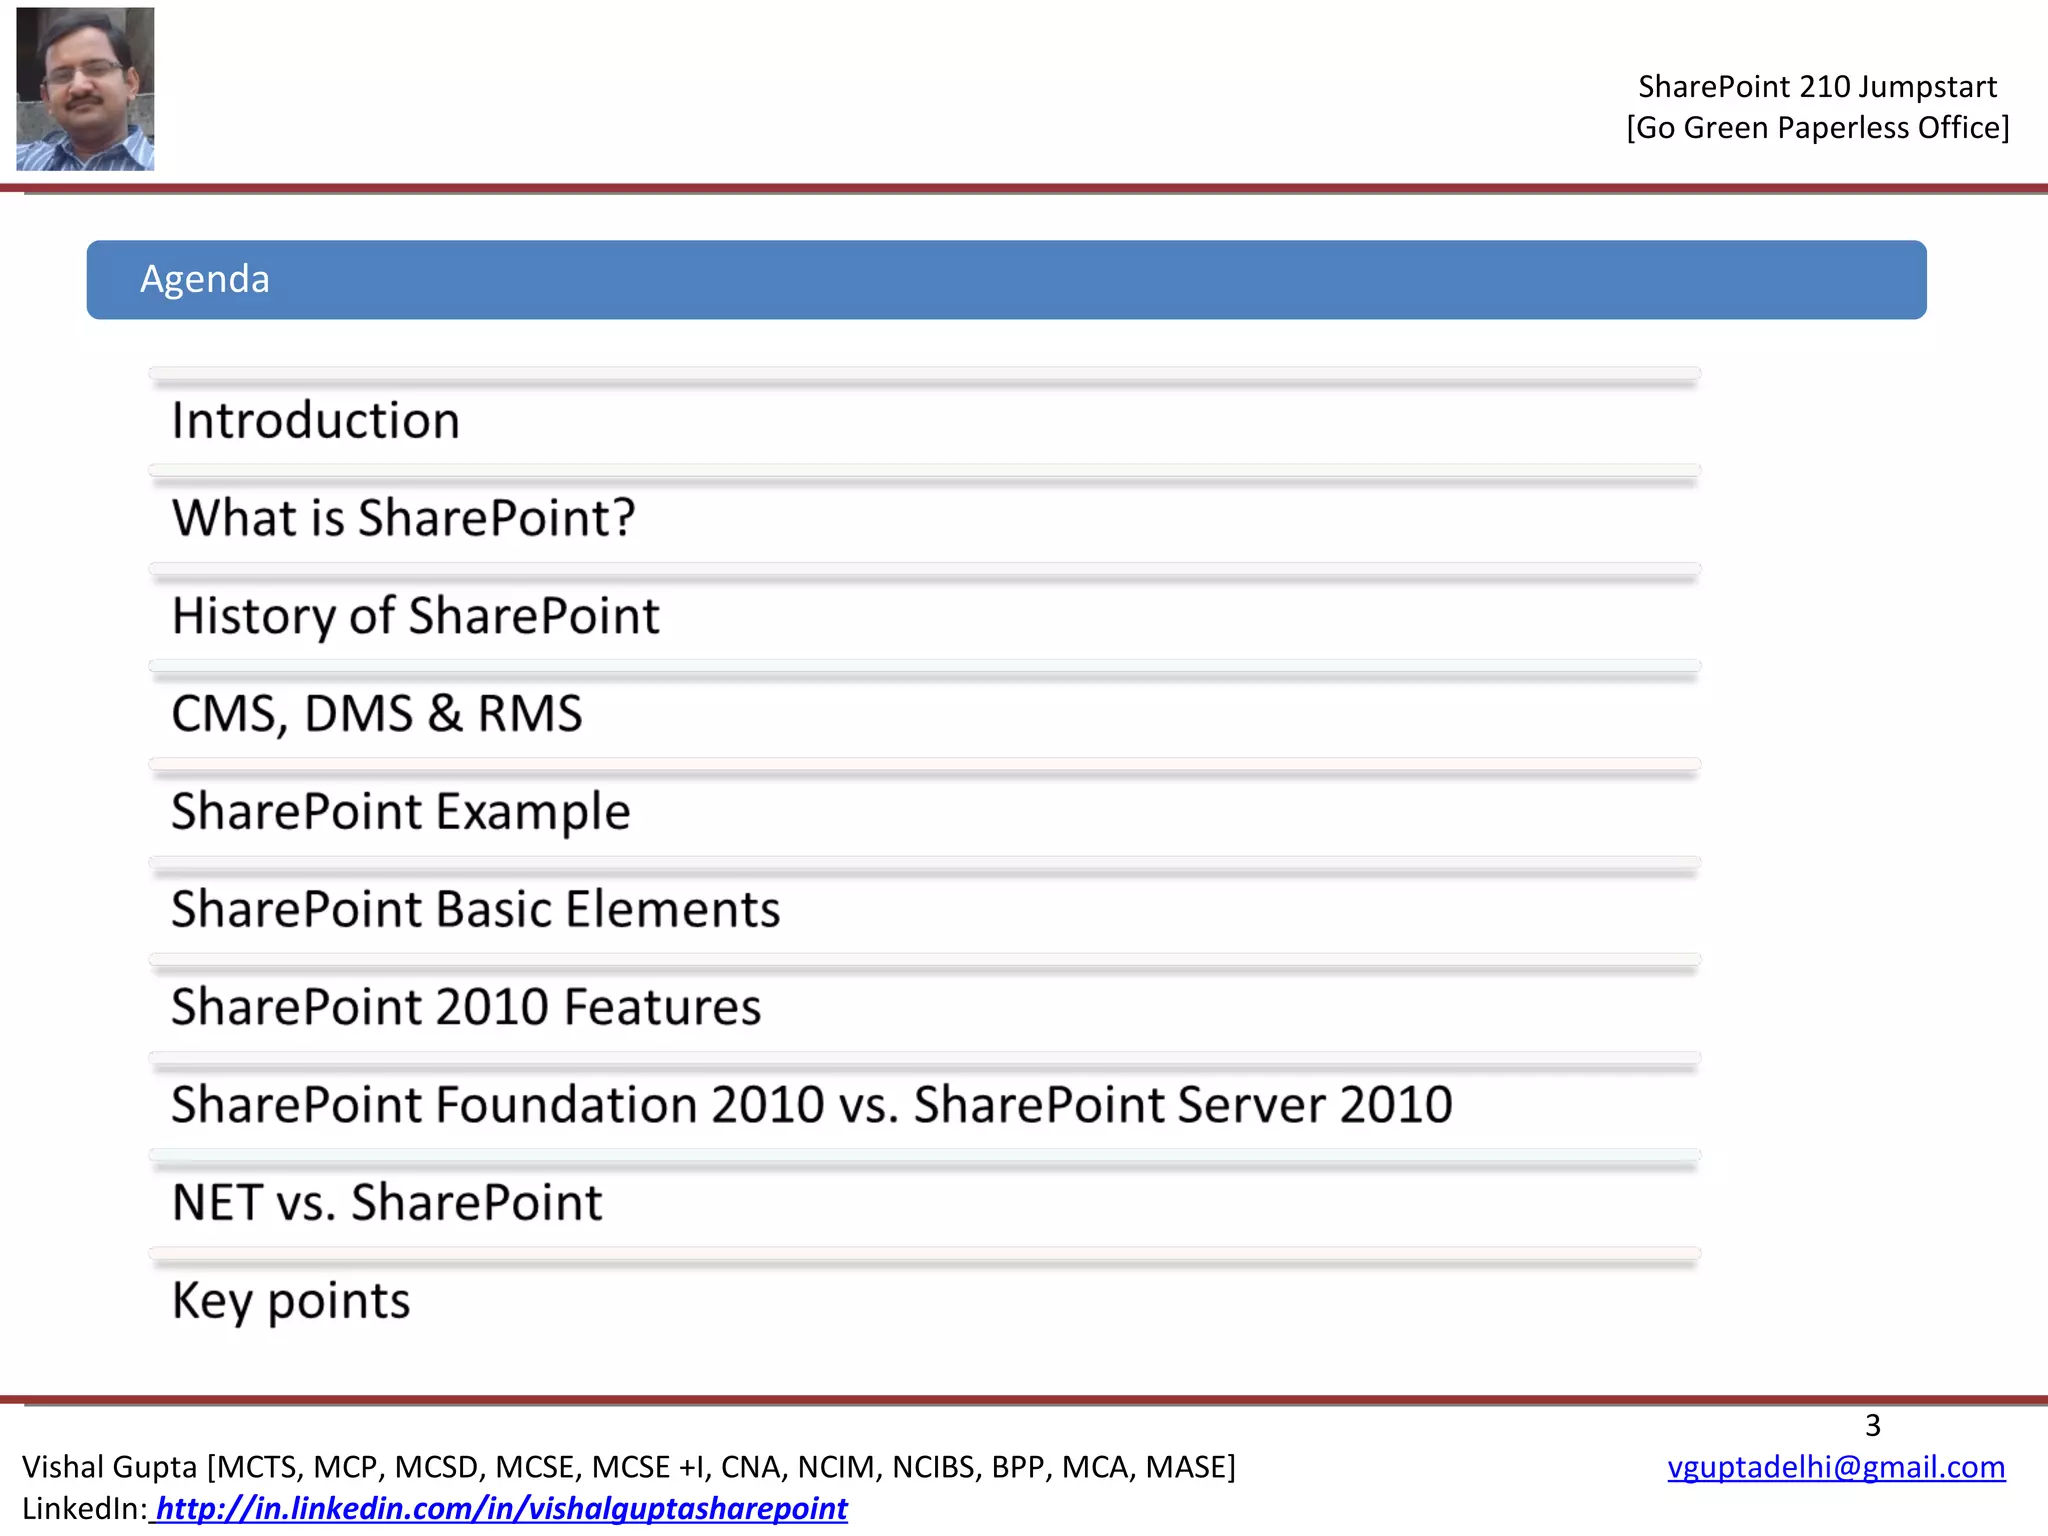Viewport: 2048px width, 1536px height.
Task: Click the NET vs. SharePoint item
Action: (x=387, y=1202)
